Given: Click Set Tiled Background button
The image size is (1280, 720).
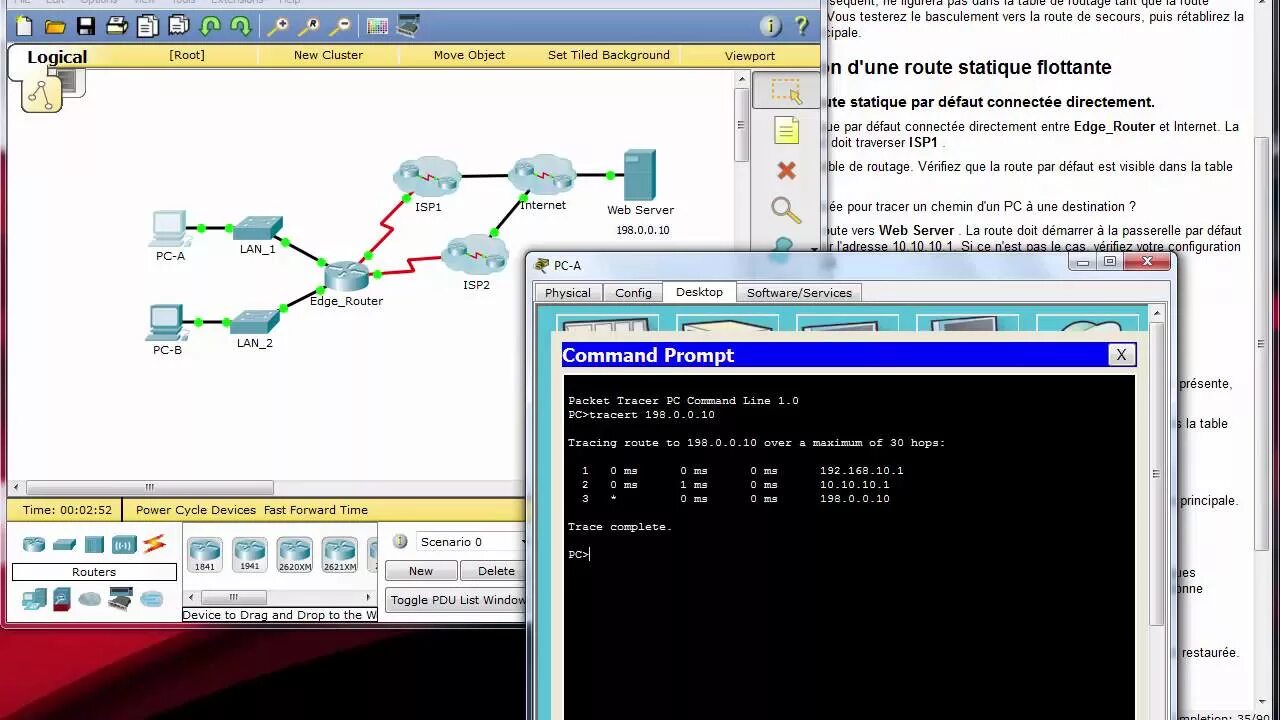Looking at the screenshot, I should click(x=609, y=55).
